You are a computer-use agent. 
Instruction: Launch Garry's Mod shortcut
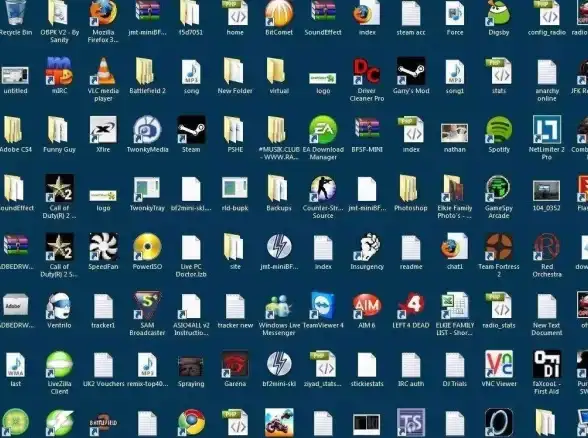coord(411,71)
